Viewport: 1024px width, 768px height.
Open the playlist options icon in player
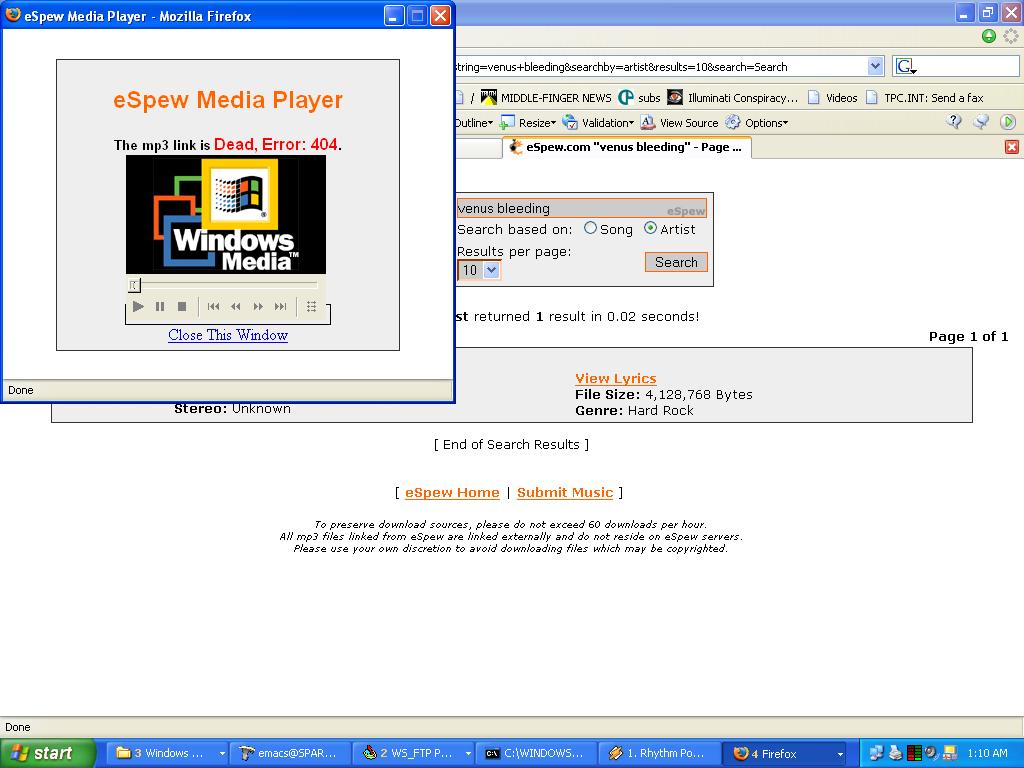point(311,307)
